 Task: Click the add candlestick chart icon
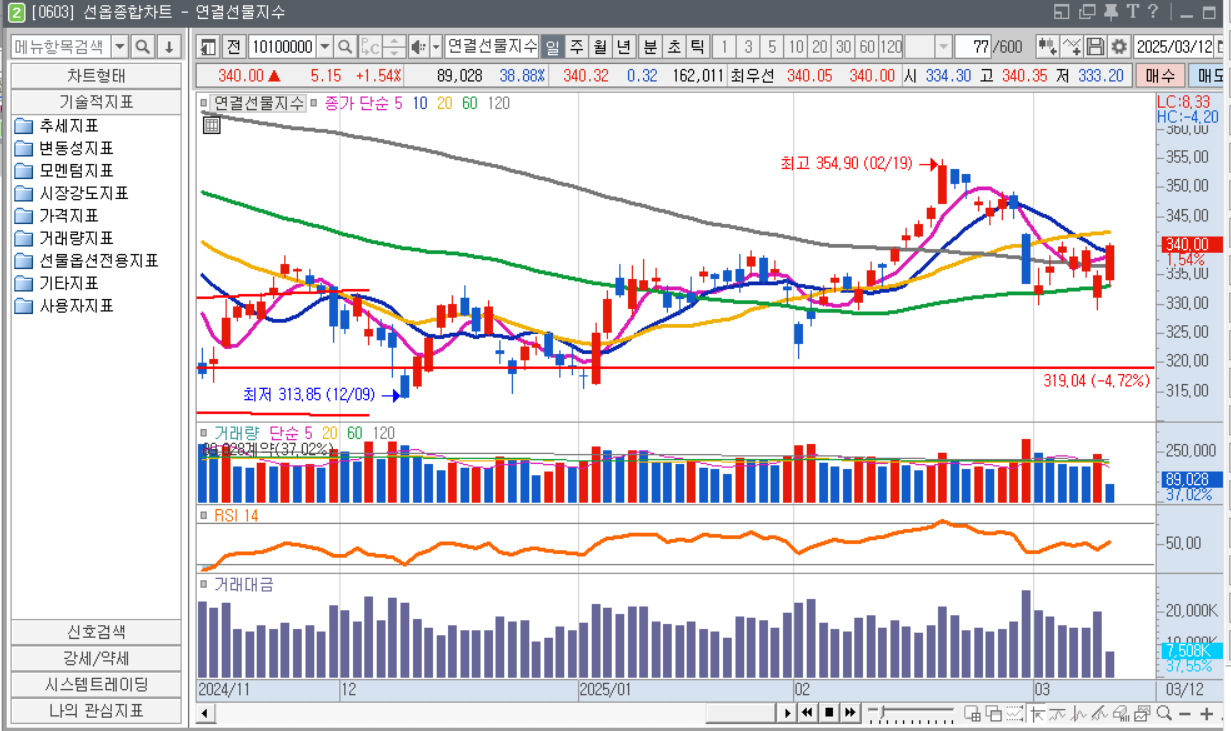pyautogui.click(x=1047, y=47)
